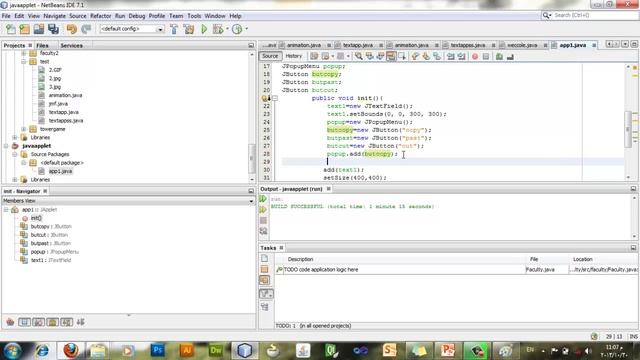Viewport: 640px width, 360px height.
Task: Click the sort icon in Navigator bottom bar
Action: click(x=80, y=322)
